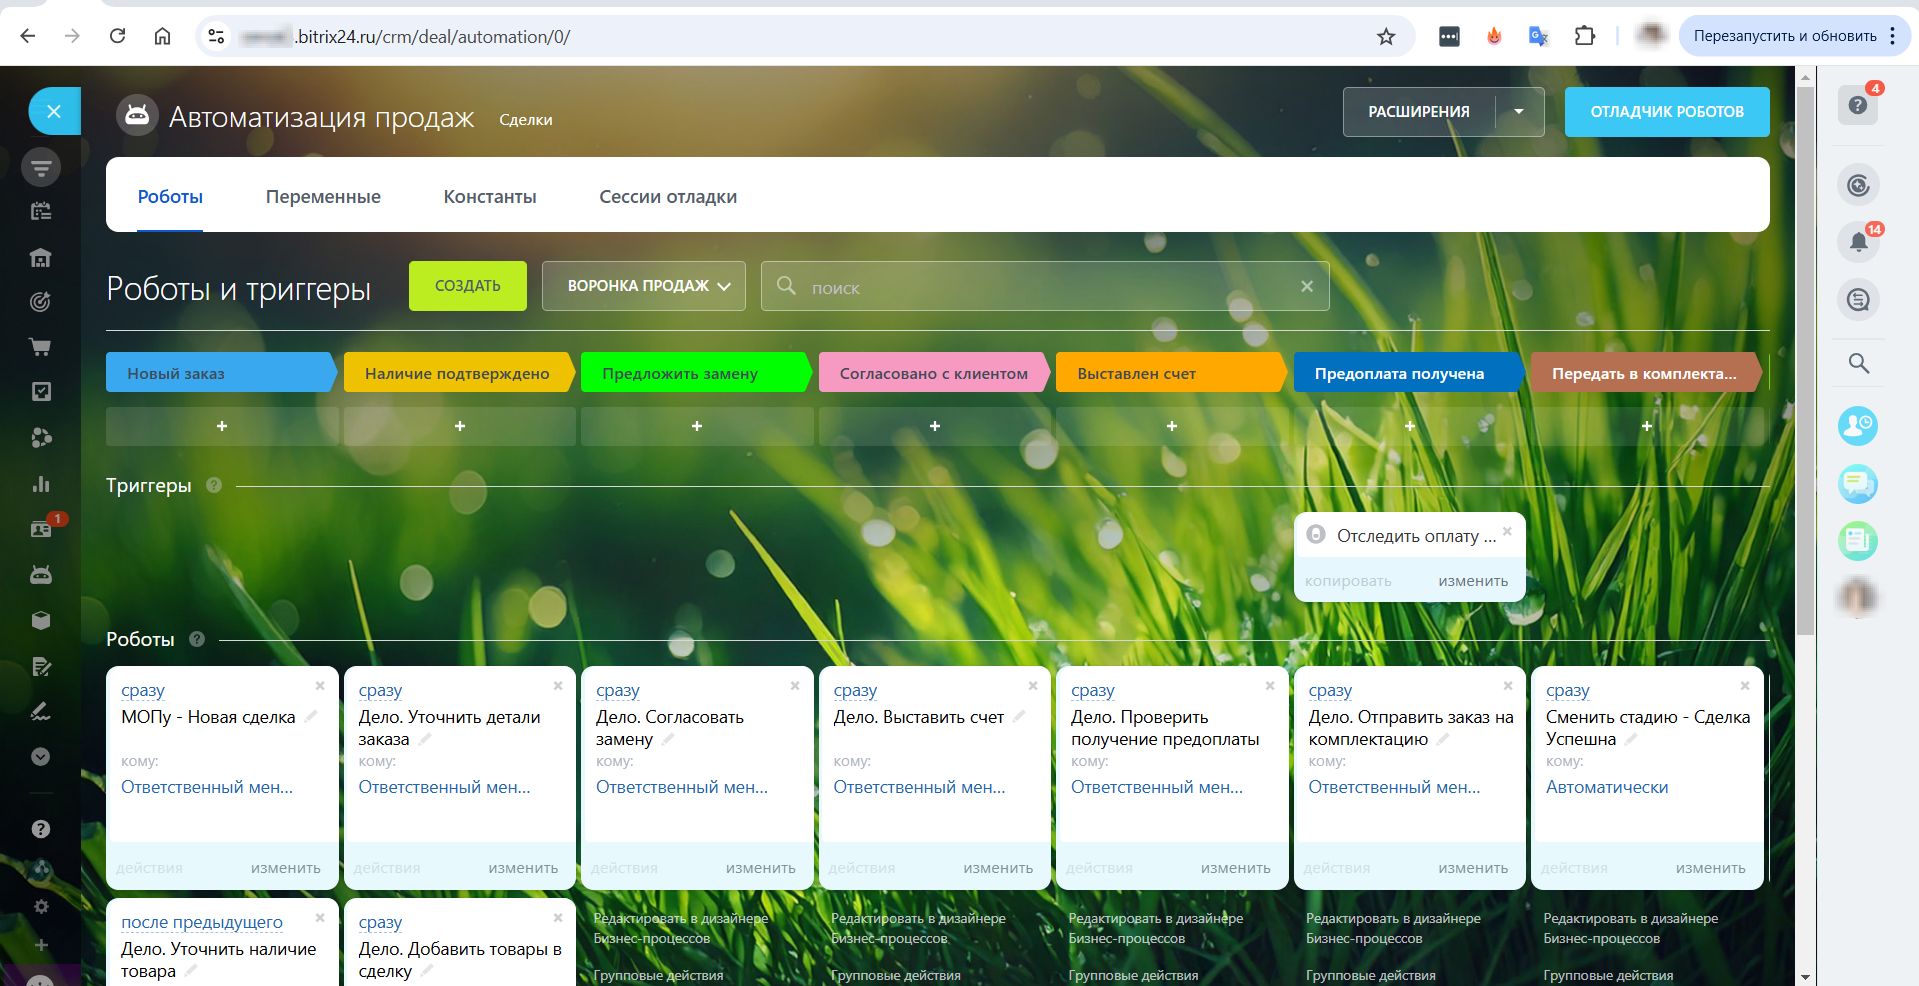
Task: Open the box inventory icon in sidebar
Action: [x=41, y=620]
